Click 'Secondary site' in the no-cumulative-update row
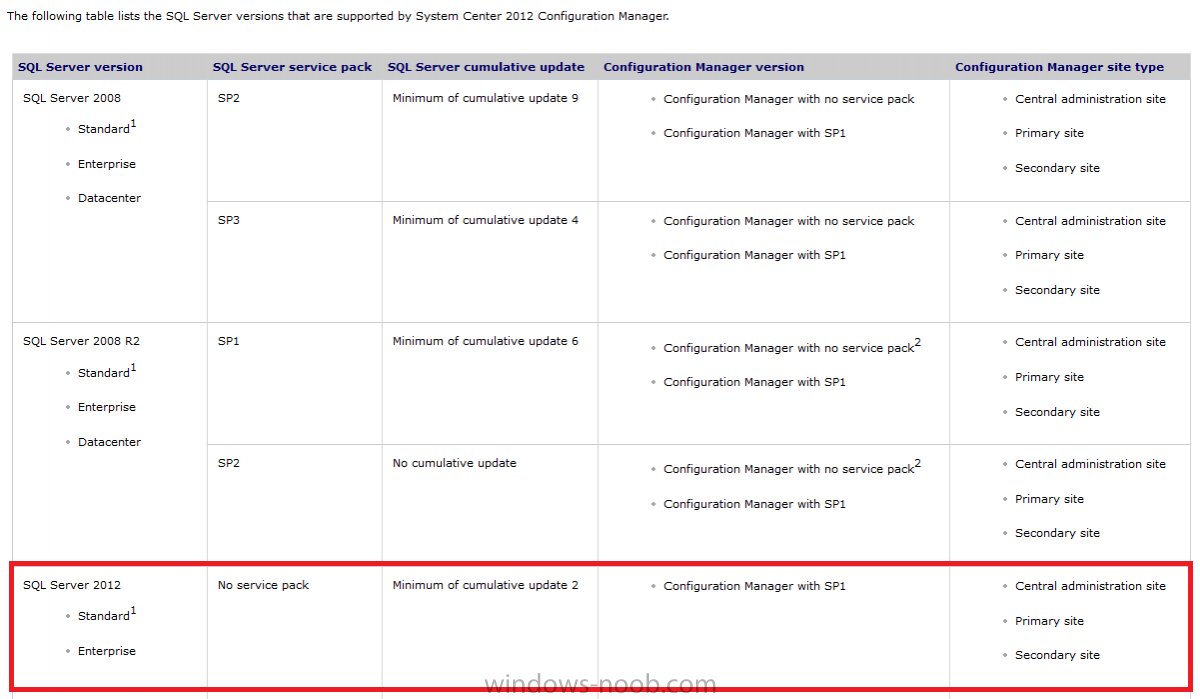 point(1057,533)
